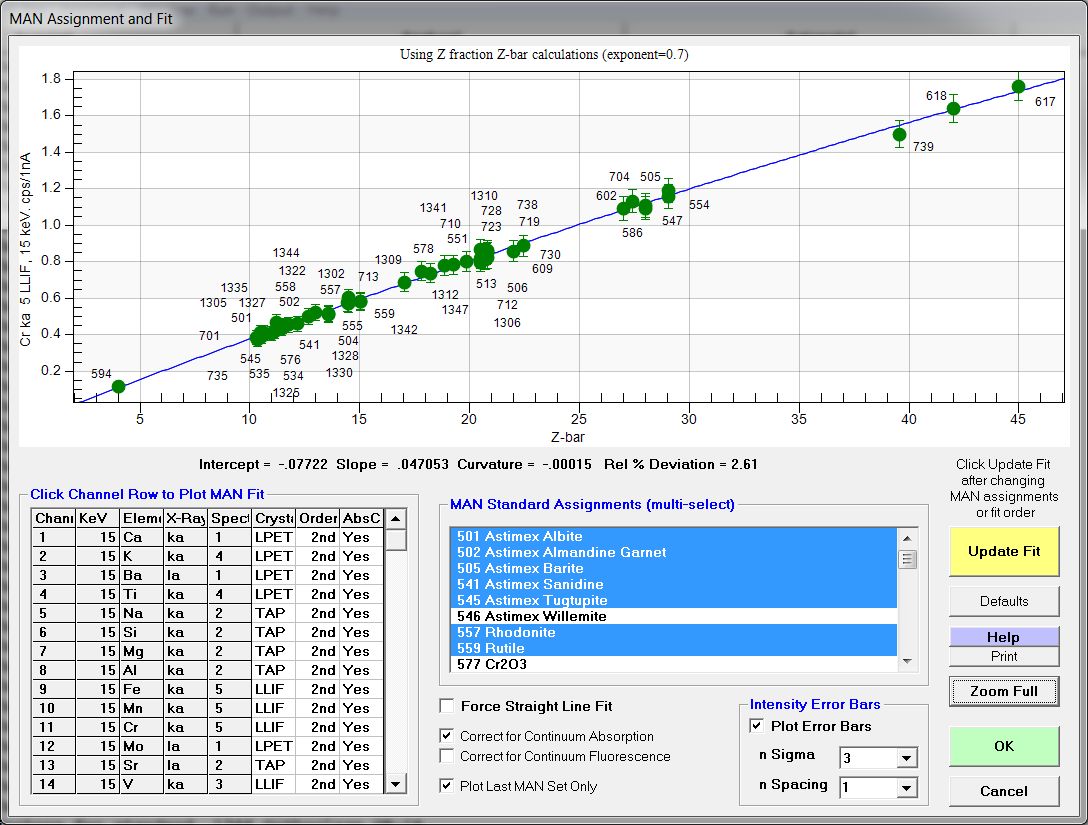Enable Correct for Continuum Fluorescence

click(446, 756)
